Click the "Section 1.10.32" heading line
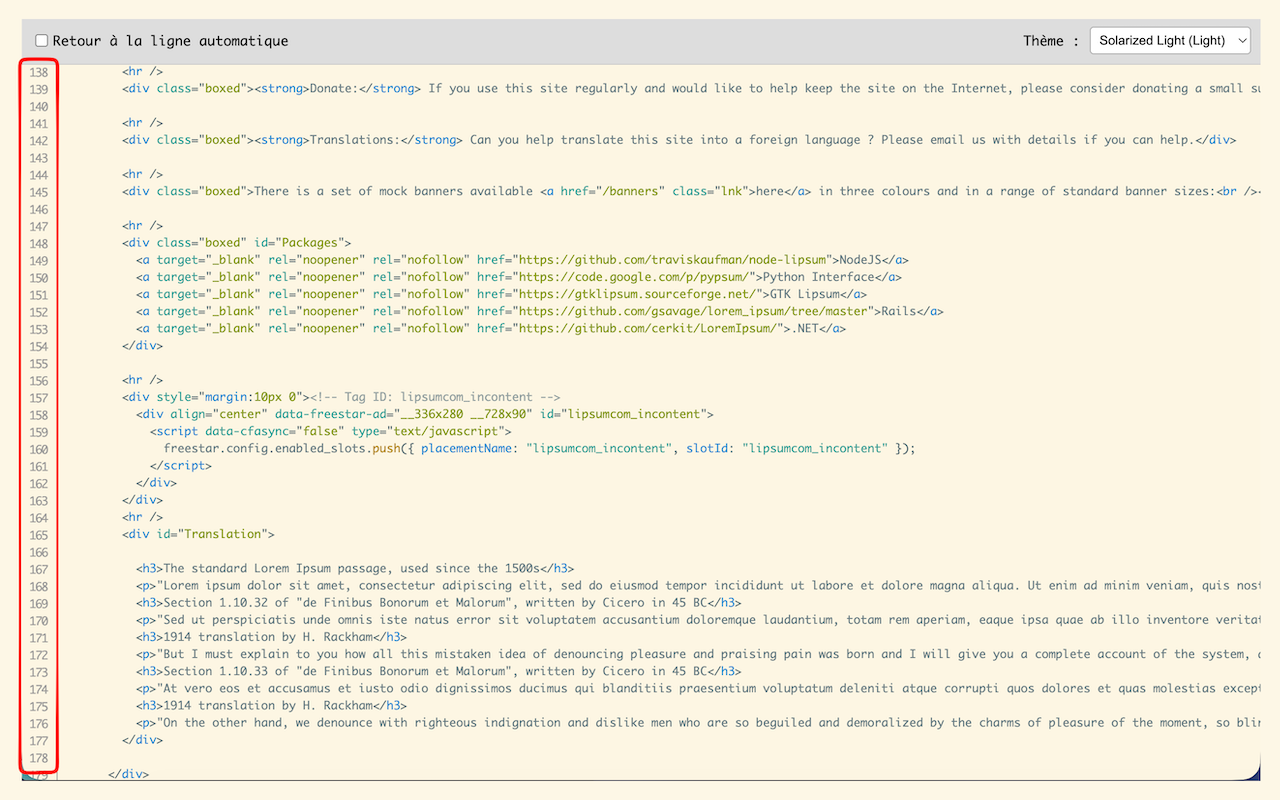Viewport: 1280px width, 800px height. 439,602
